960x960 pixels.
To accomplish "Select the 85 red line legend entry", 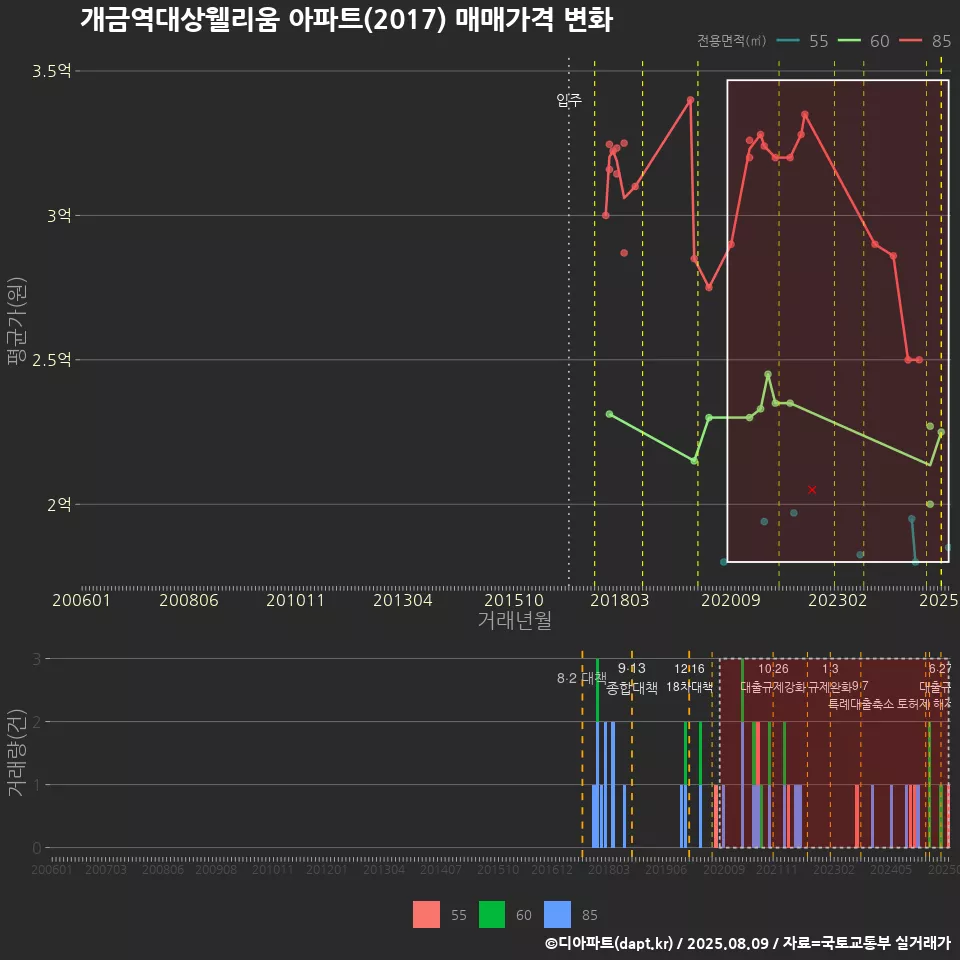I will (925, 41).
